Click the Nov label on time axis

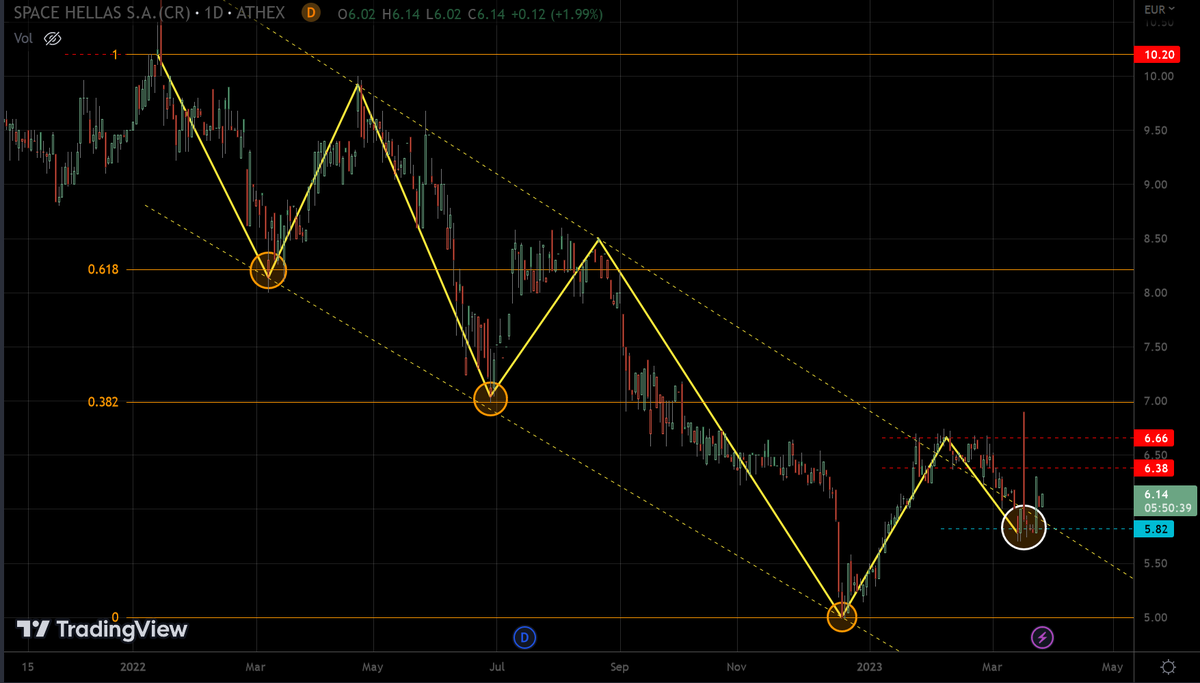point(736,666)
